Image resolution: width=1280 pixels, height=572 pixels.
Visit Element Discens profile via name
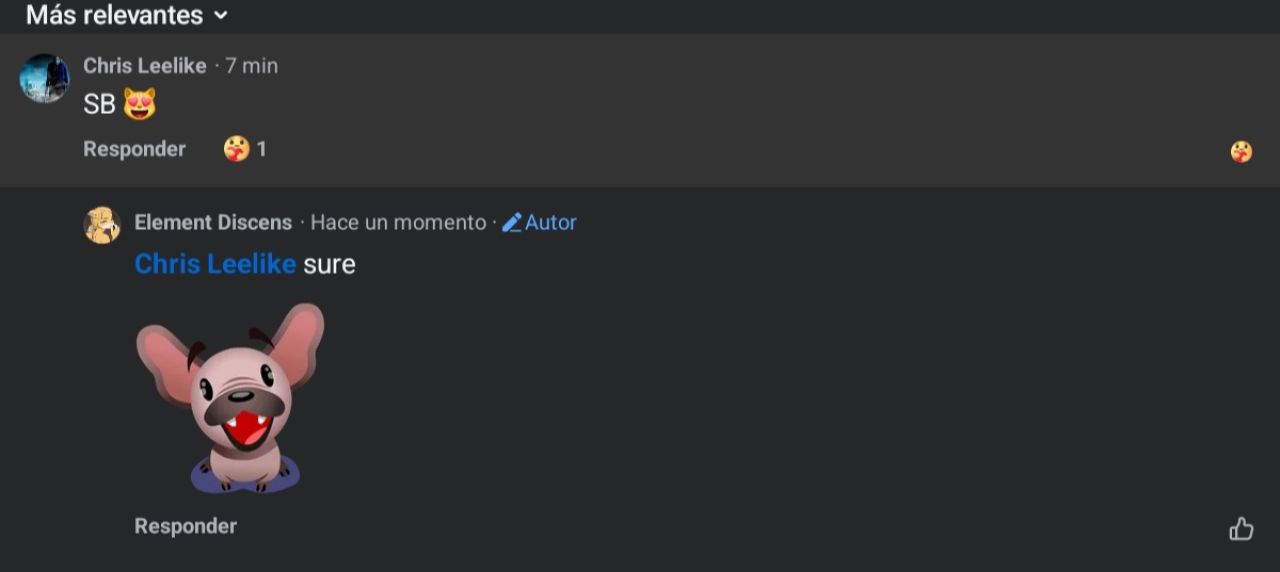[x=213, y=222]
